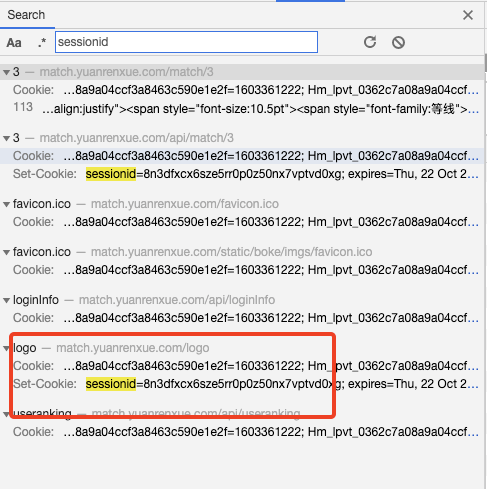Clear search results with the ban icon

tap(398, 42)
